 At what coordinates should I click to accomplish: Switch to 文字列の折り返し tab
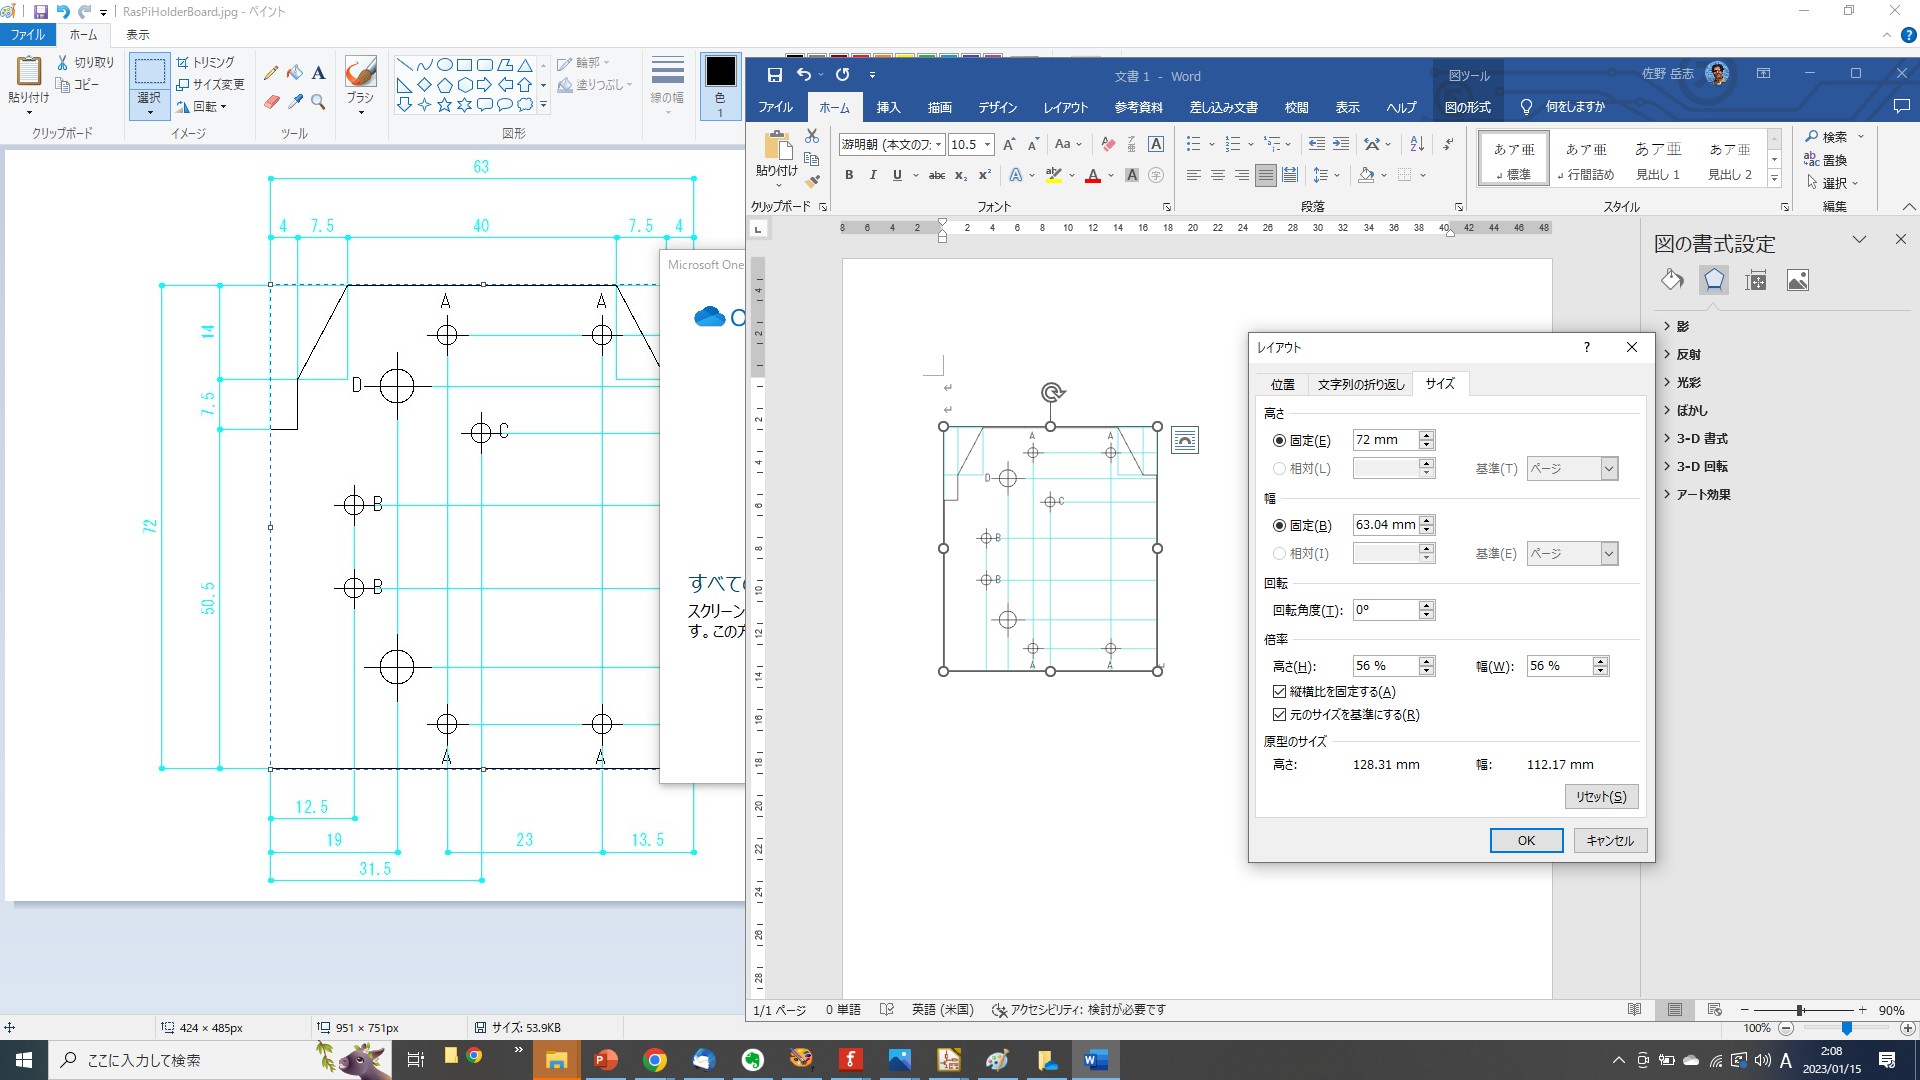1360,384
